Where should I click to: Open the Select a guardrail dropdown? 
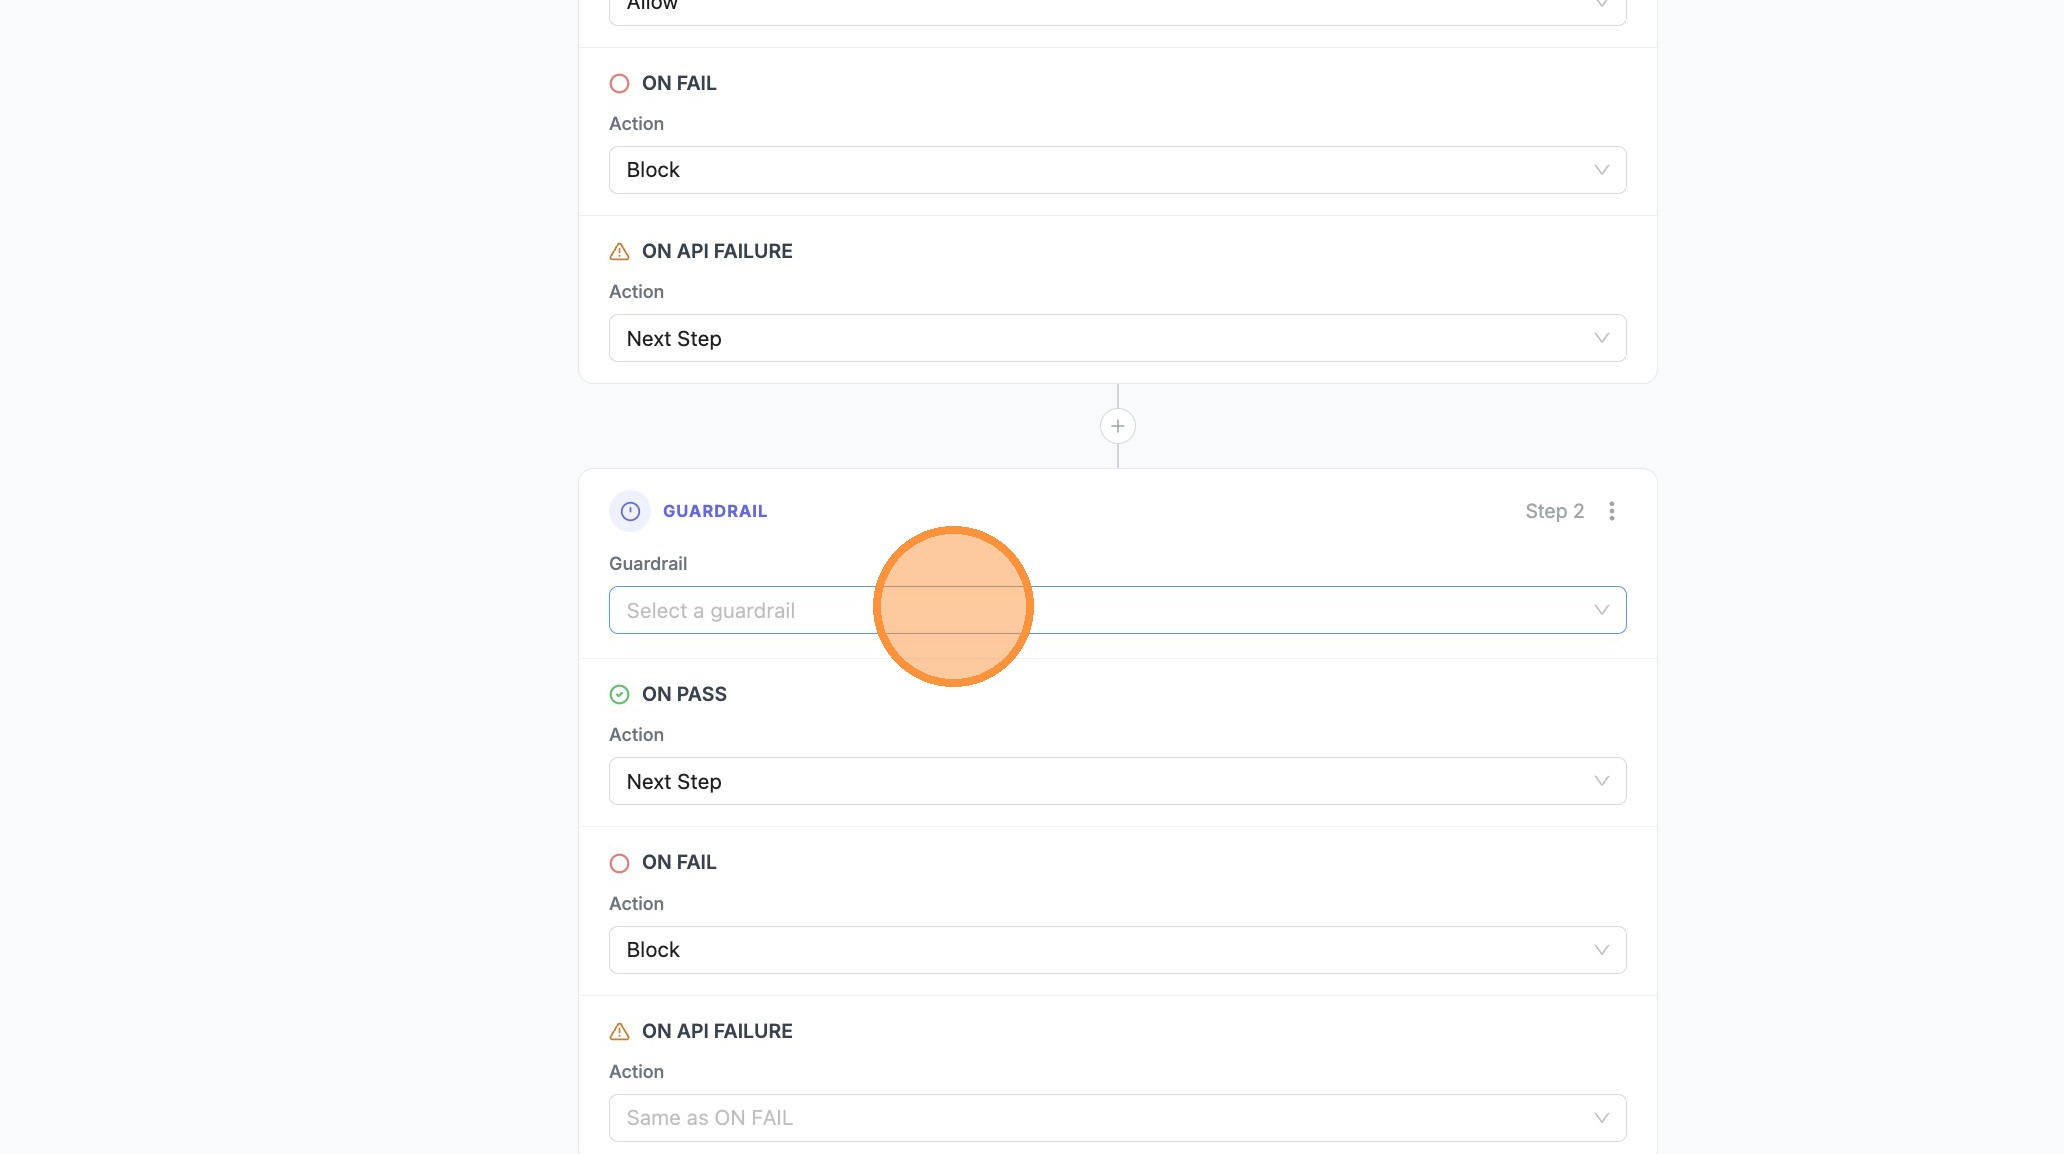[x=1117, y=610]
